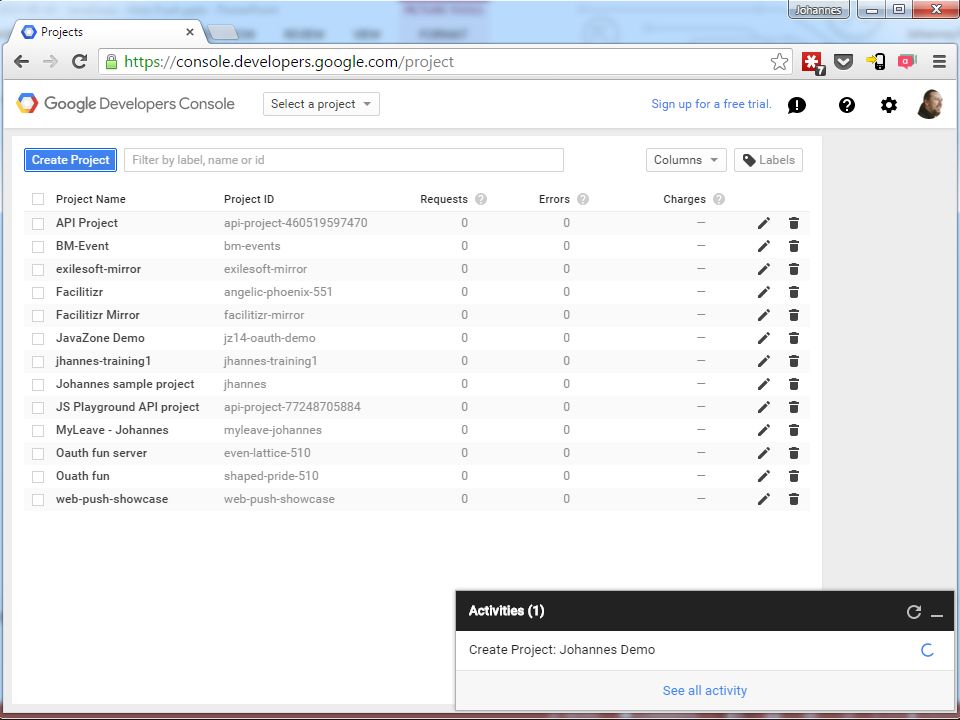Screen dimensions: 960x720
Task: Edit the Ouath fun project via its pencil icon
Action: (x=763, y=476)
